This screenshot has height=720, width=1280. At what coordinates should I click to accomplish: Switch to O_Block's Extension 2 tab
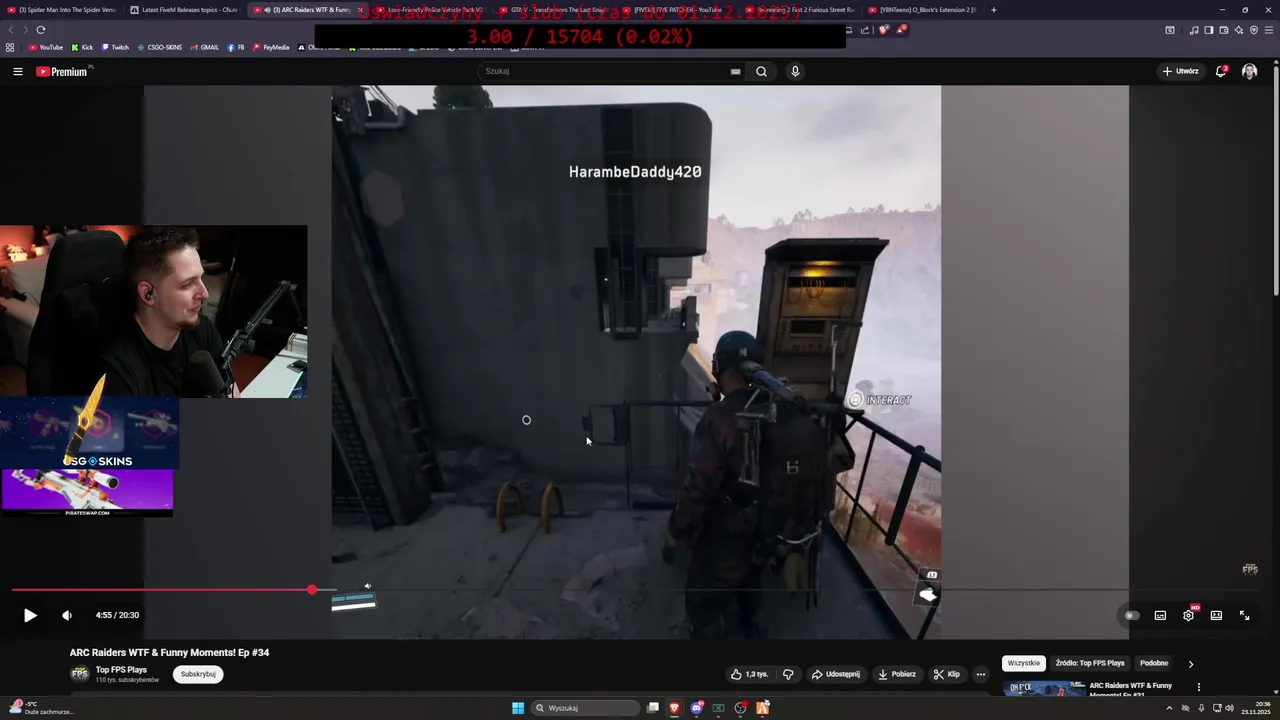(x=923, y=10)
